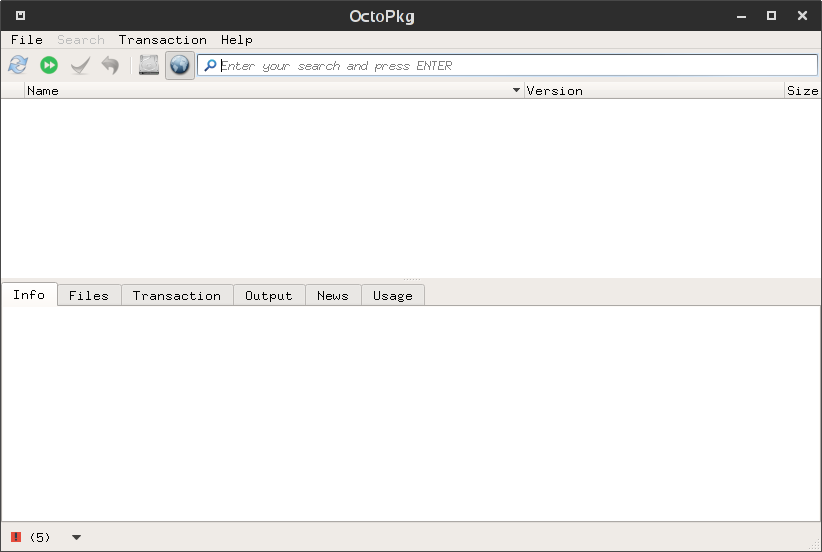Click the undo rollback arrow icon
This screenshot has width=822, height=552.
point(110,66)
